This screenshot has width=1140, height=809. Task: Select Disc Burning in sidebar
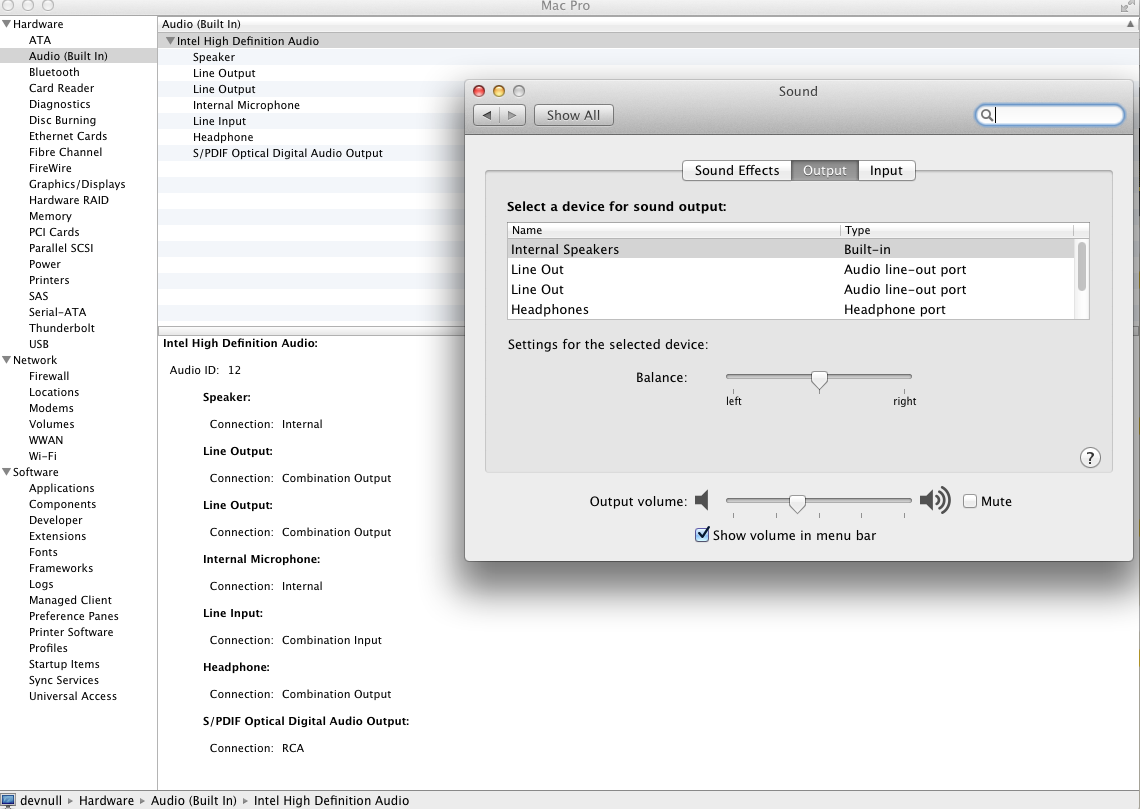click(x=63, y=120)
